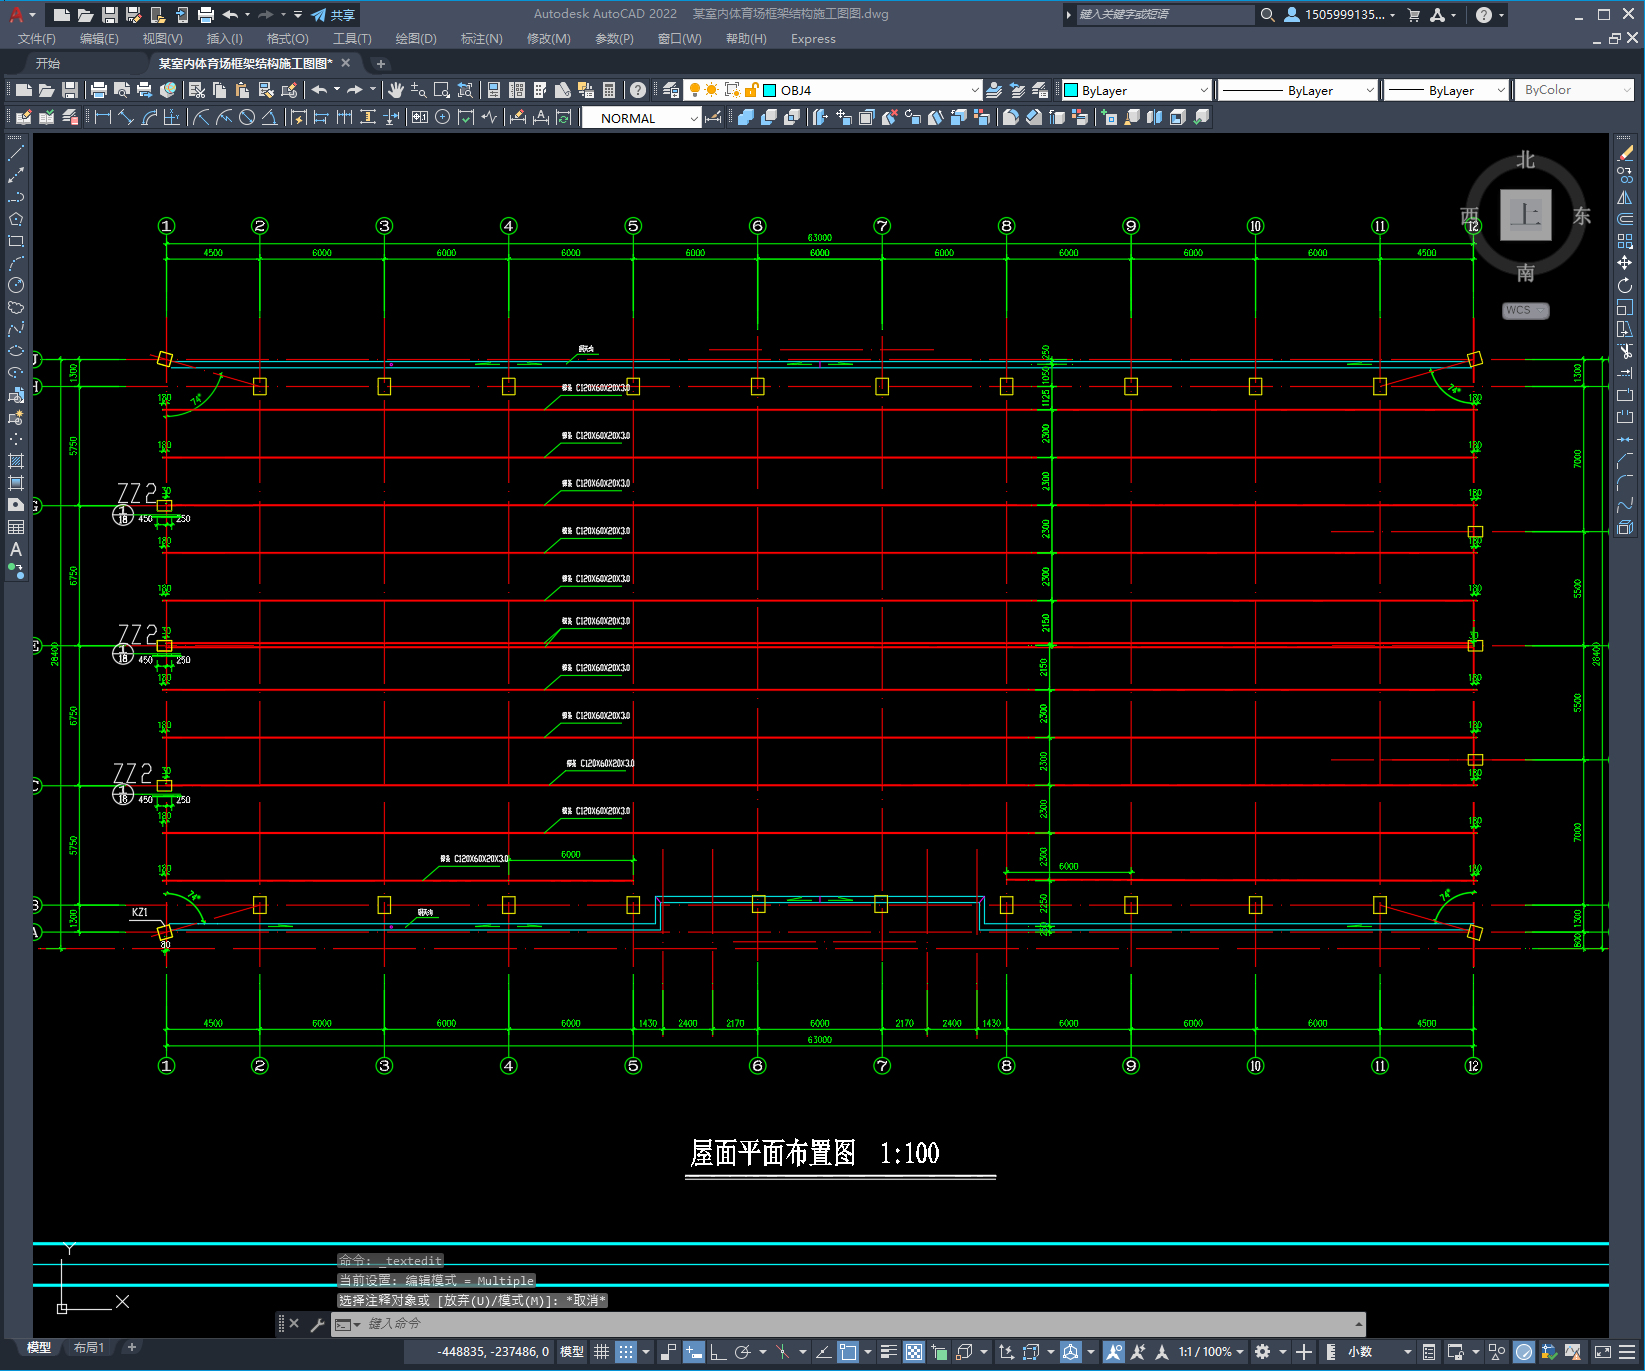Open the color control ByLayer dropdown
Screen dimensions: 1645x1371
click(1204, 90)
